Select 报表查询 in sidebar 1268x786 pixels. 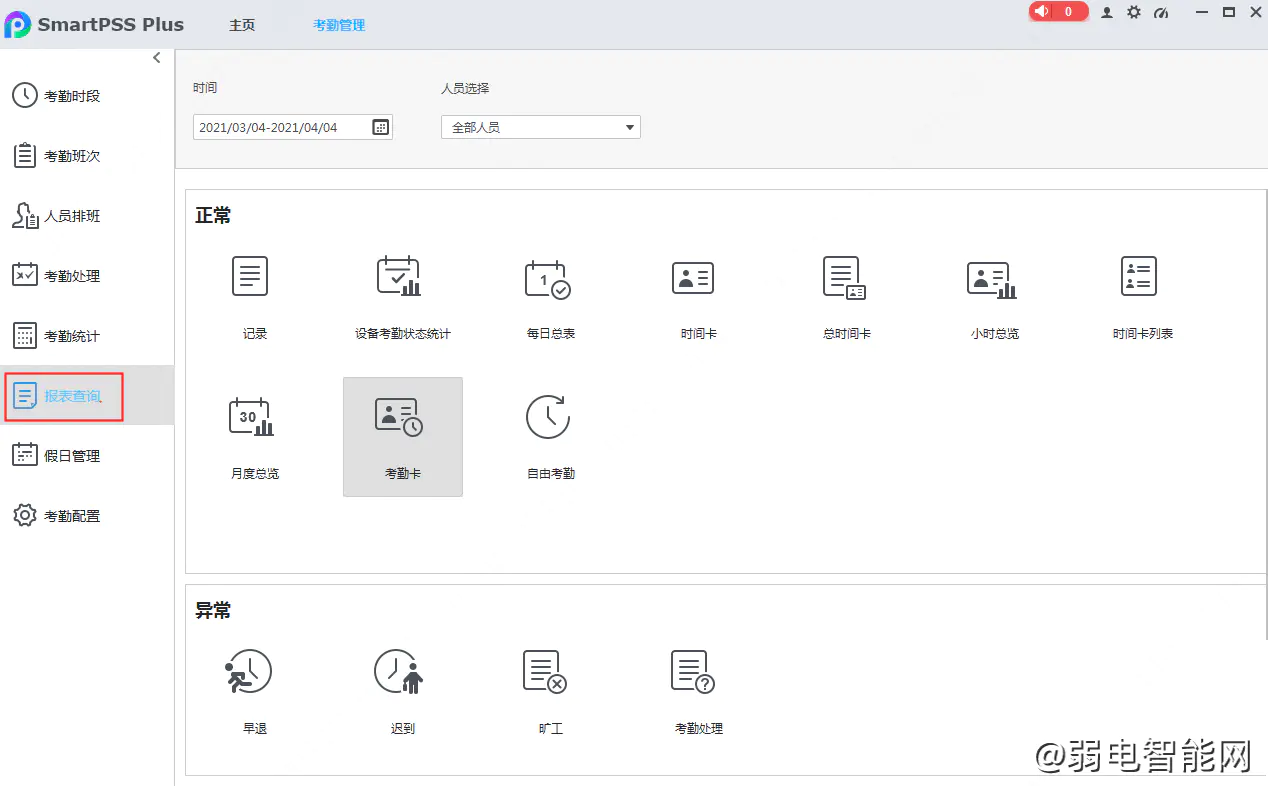(x=87, y=396)
